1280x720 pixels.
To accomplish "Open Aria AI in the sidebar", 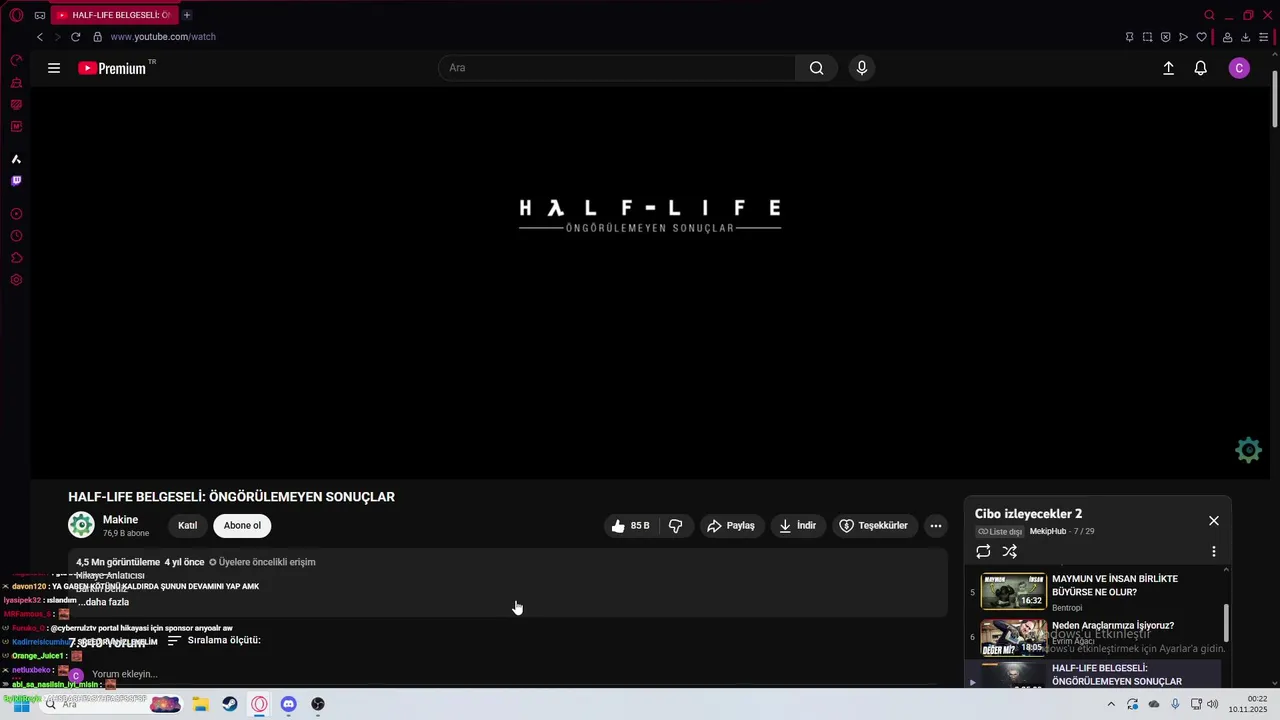I will (x=16, y=159).
